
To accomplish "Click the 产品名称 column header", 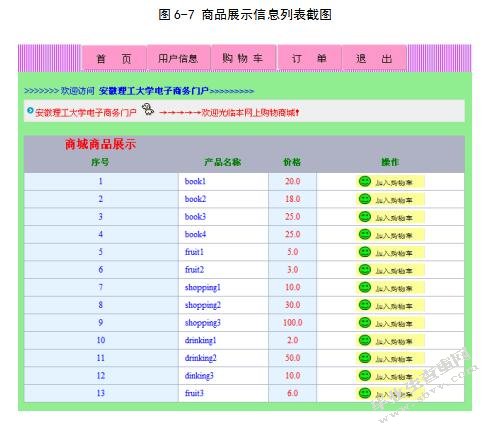I will 223,162.
